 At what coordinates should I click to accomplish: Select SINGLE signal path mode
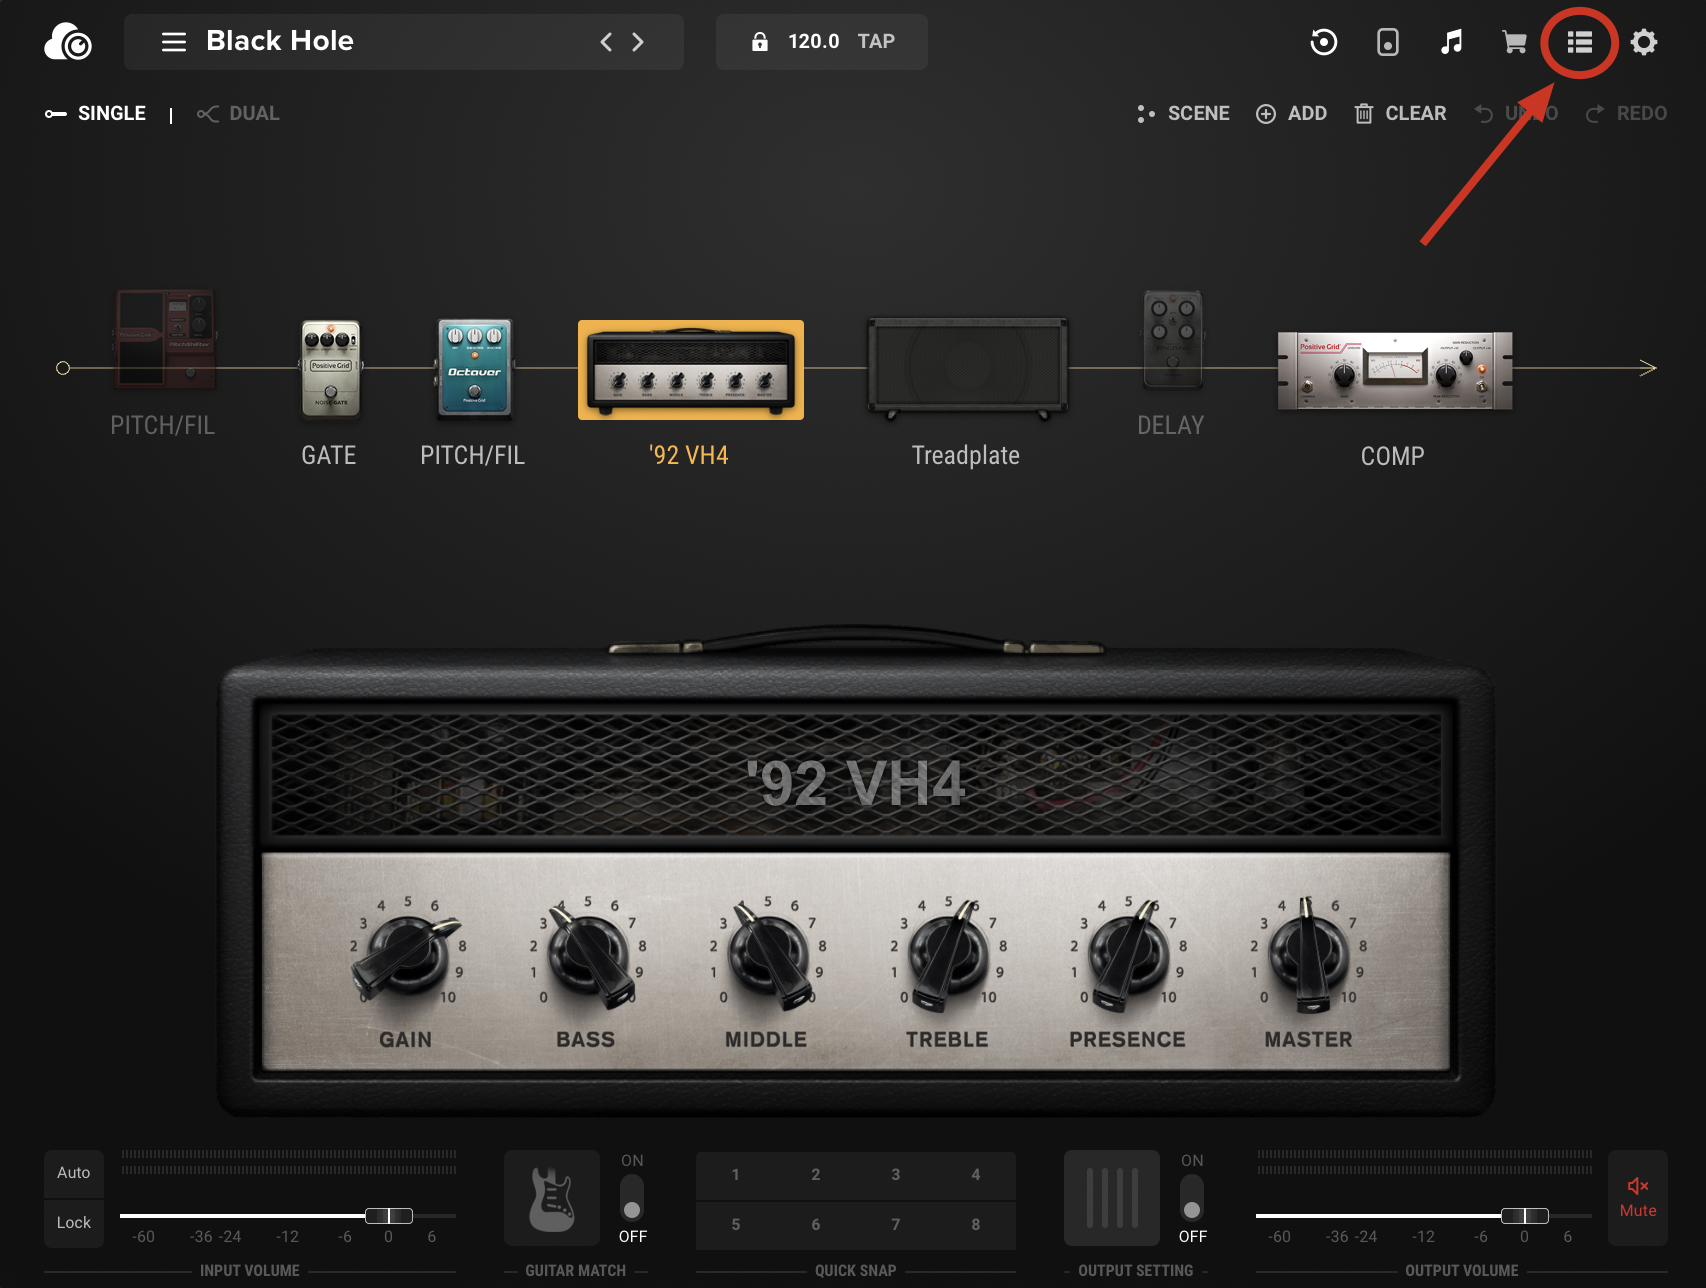point(96,114)
